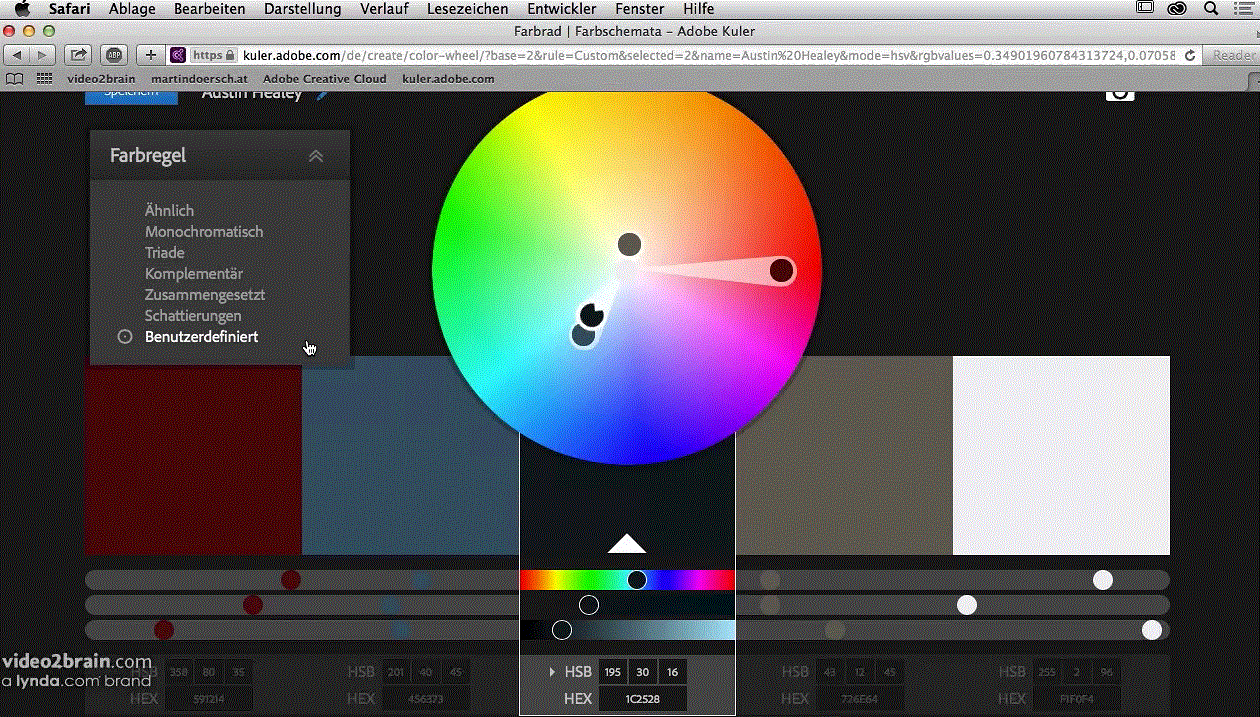This screenshot has height=717, width=1260.
Task: Open the Darstellung menu
Action: tap(302, 9)
